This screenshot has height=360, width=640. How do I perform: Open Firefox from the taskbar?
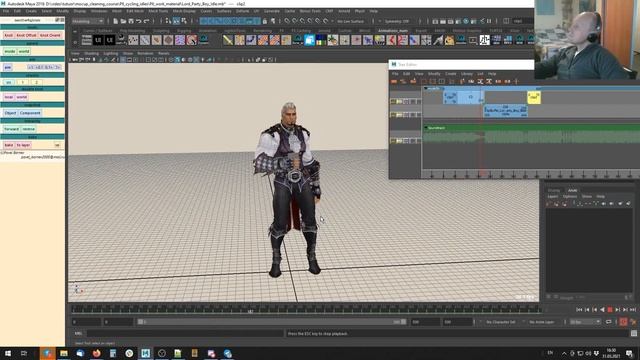[97, 353]
